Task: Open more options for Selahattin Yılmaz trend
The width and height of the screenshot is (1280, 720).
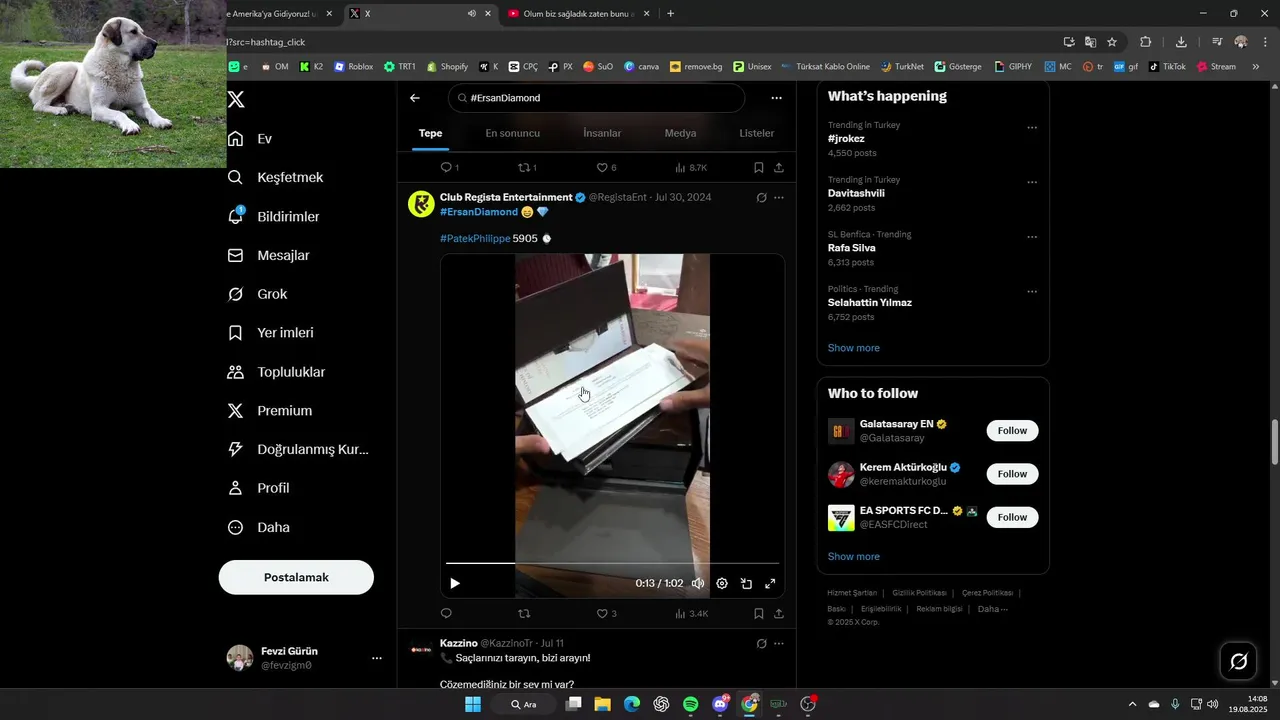Action: click(1032, 292)
